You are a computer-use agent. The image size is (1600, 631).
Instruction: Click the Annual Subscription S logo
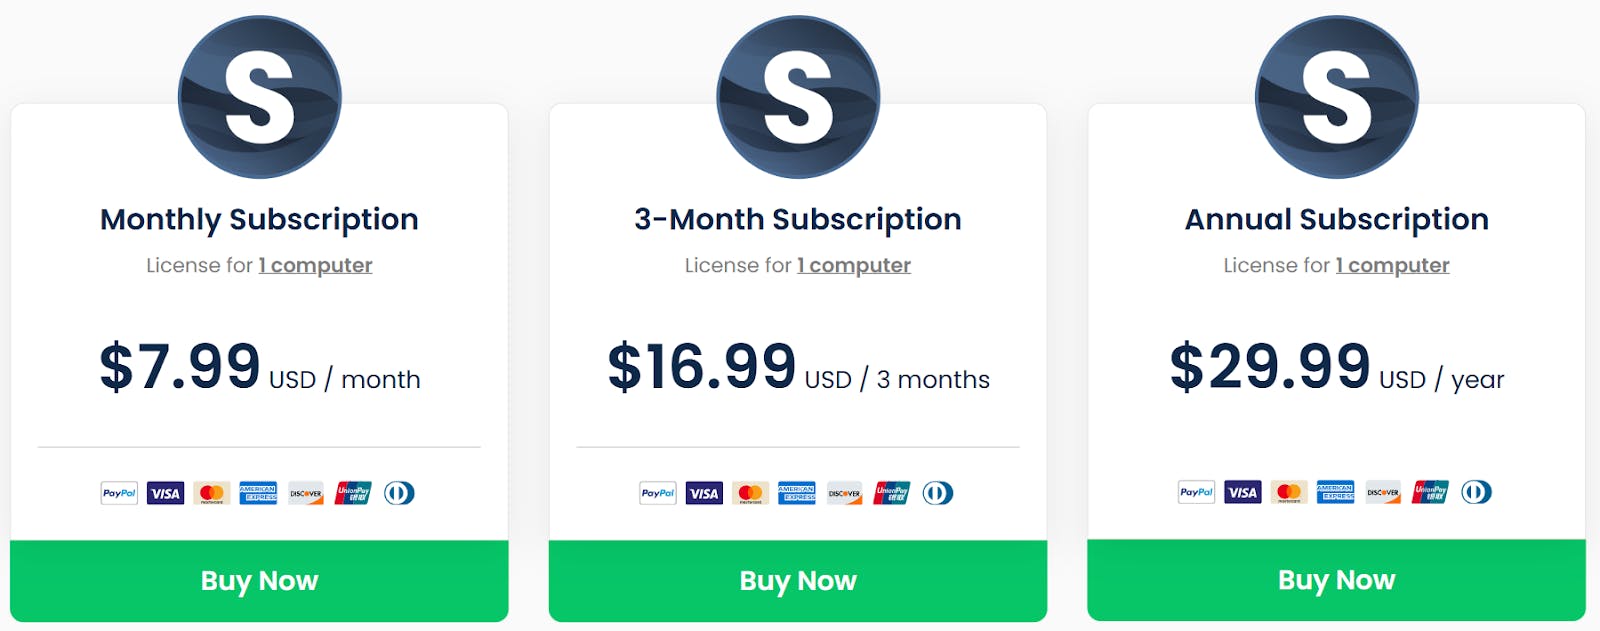click(1336, 97)
